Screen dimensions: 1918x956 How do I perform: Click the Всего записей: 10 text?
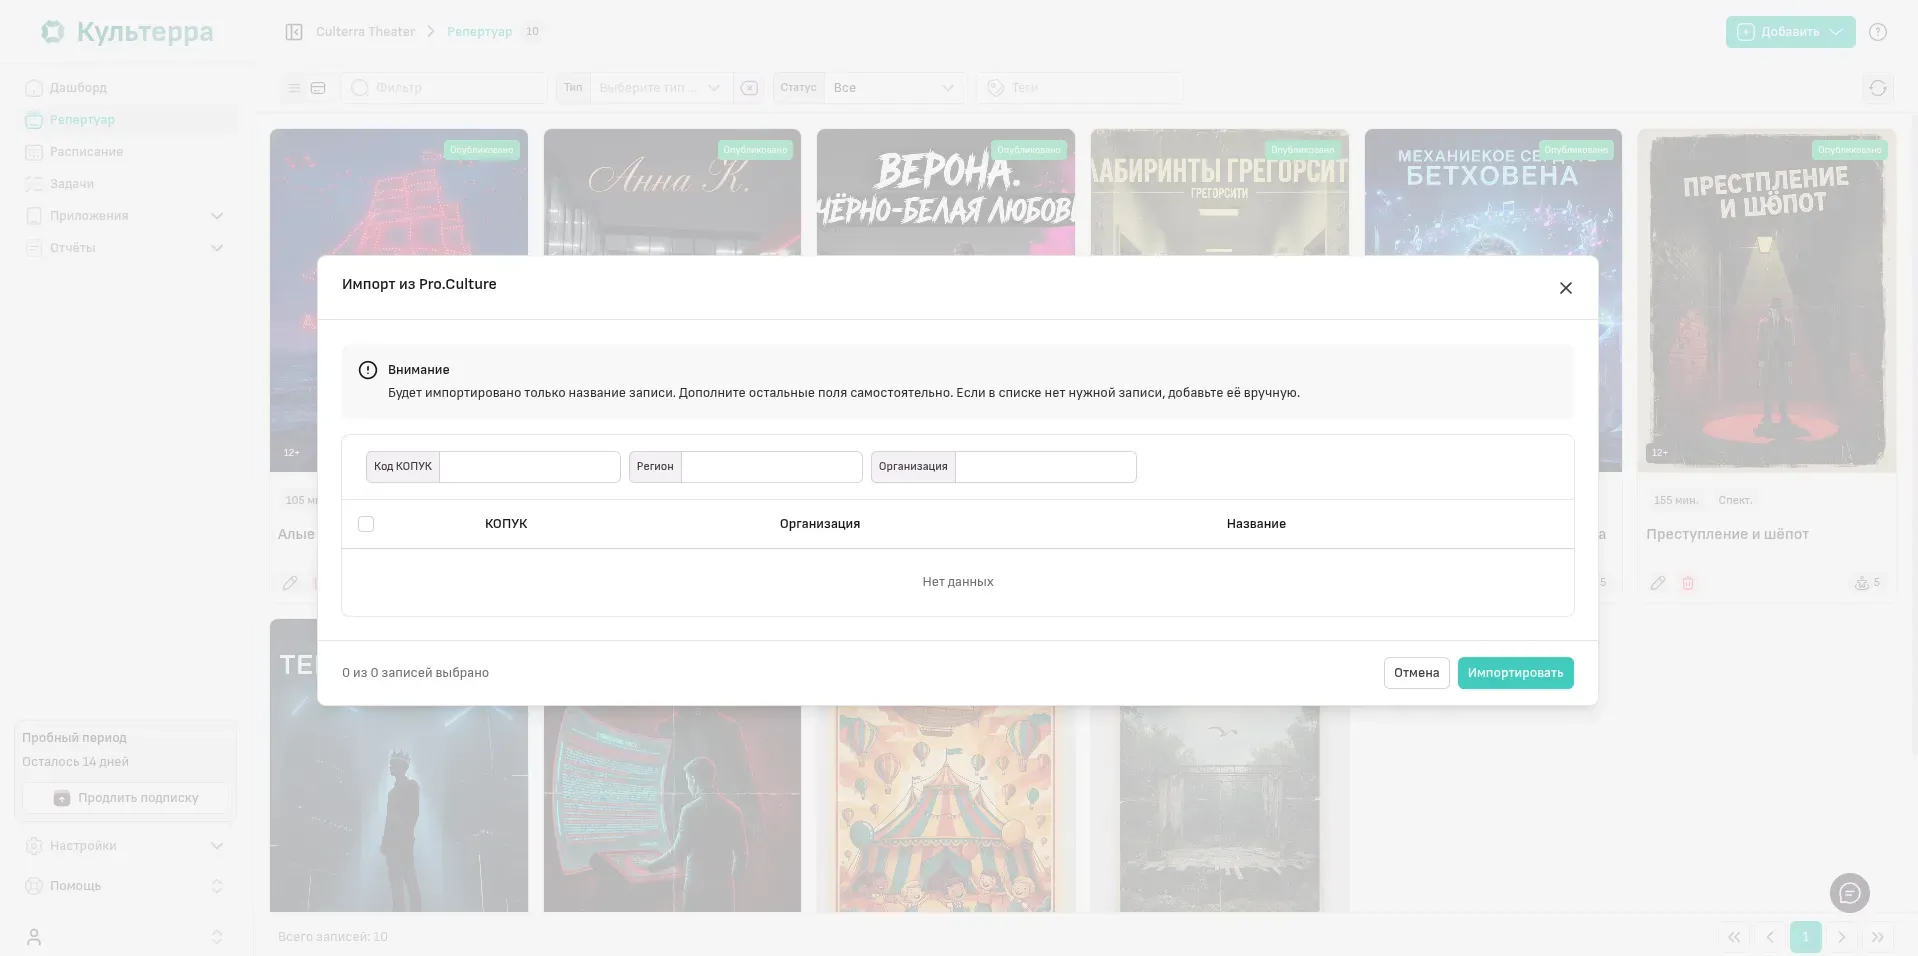coord(333,937)
